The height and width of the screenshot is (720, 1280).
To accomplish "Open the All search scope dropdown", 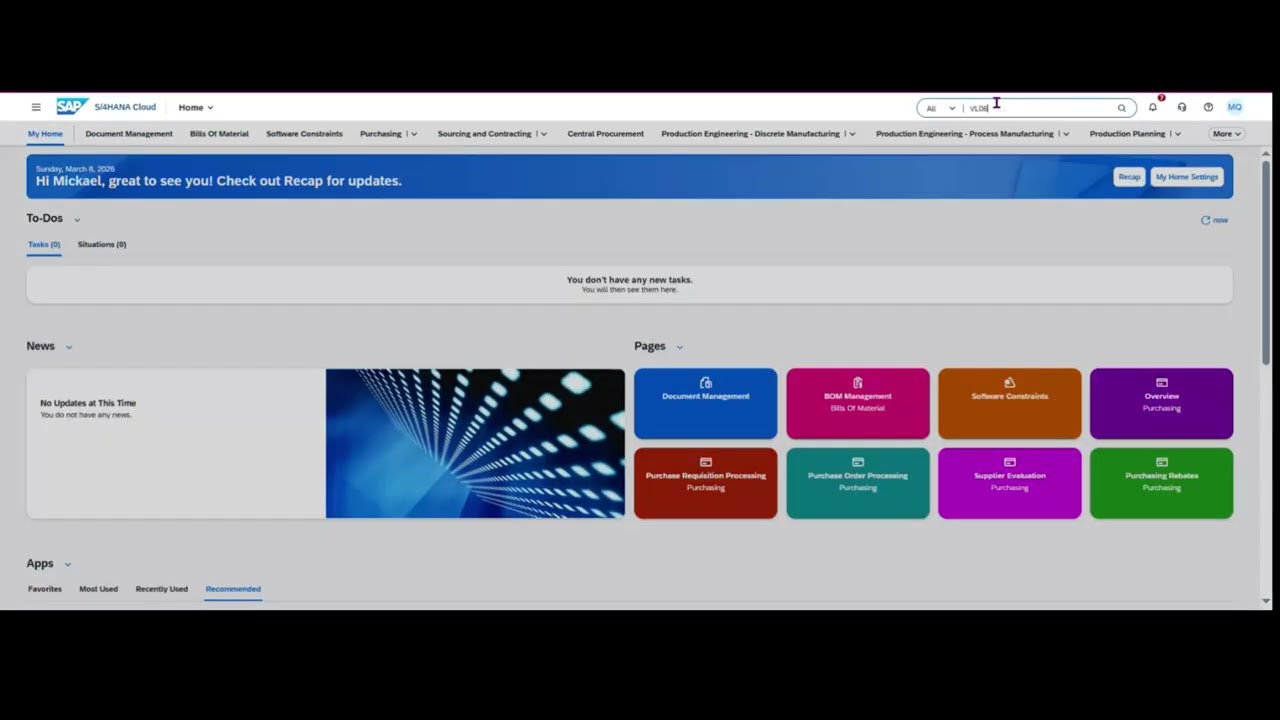I will 940,108.
